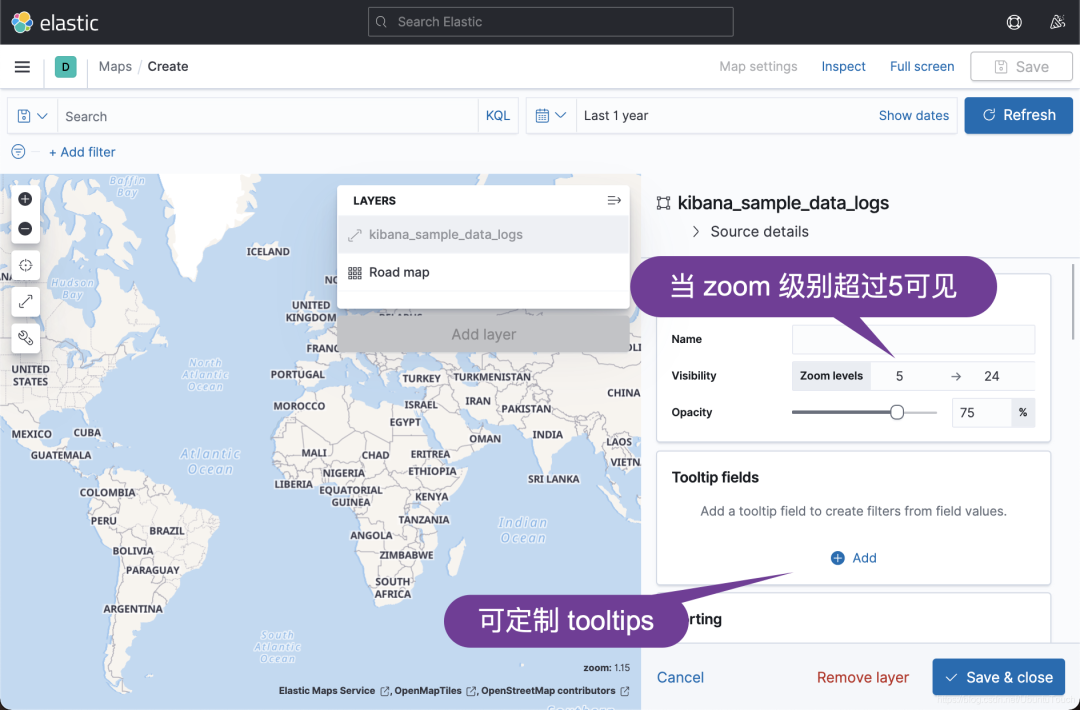
Task: Click the Refresh button
Action: pyautogui.click(x=1018, y=115)
